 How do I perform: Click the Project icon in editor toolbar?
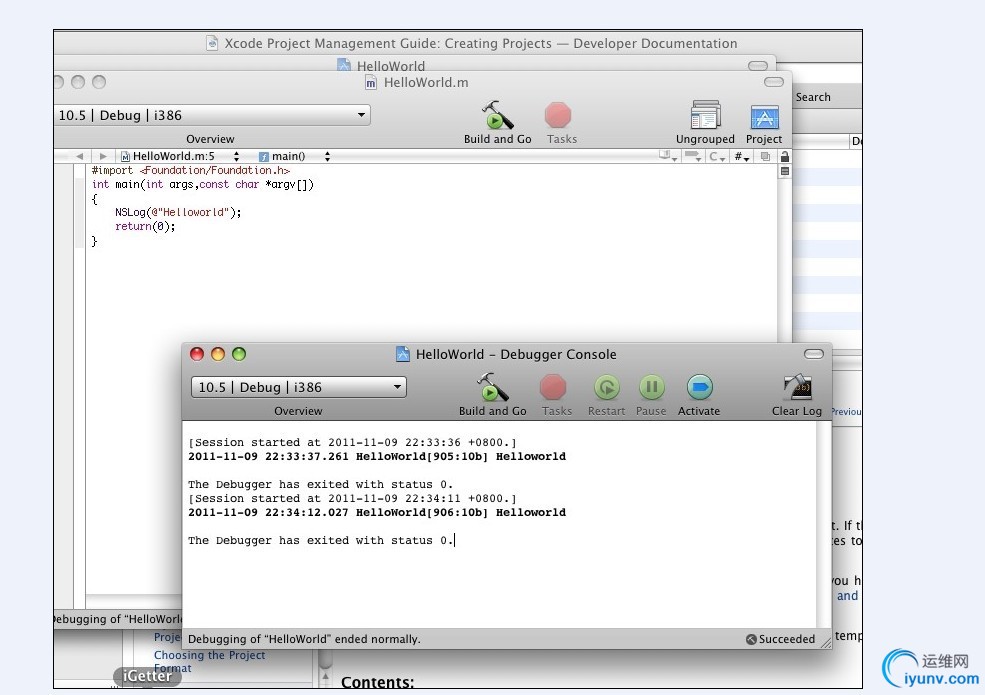coord(765,117)
